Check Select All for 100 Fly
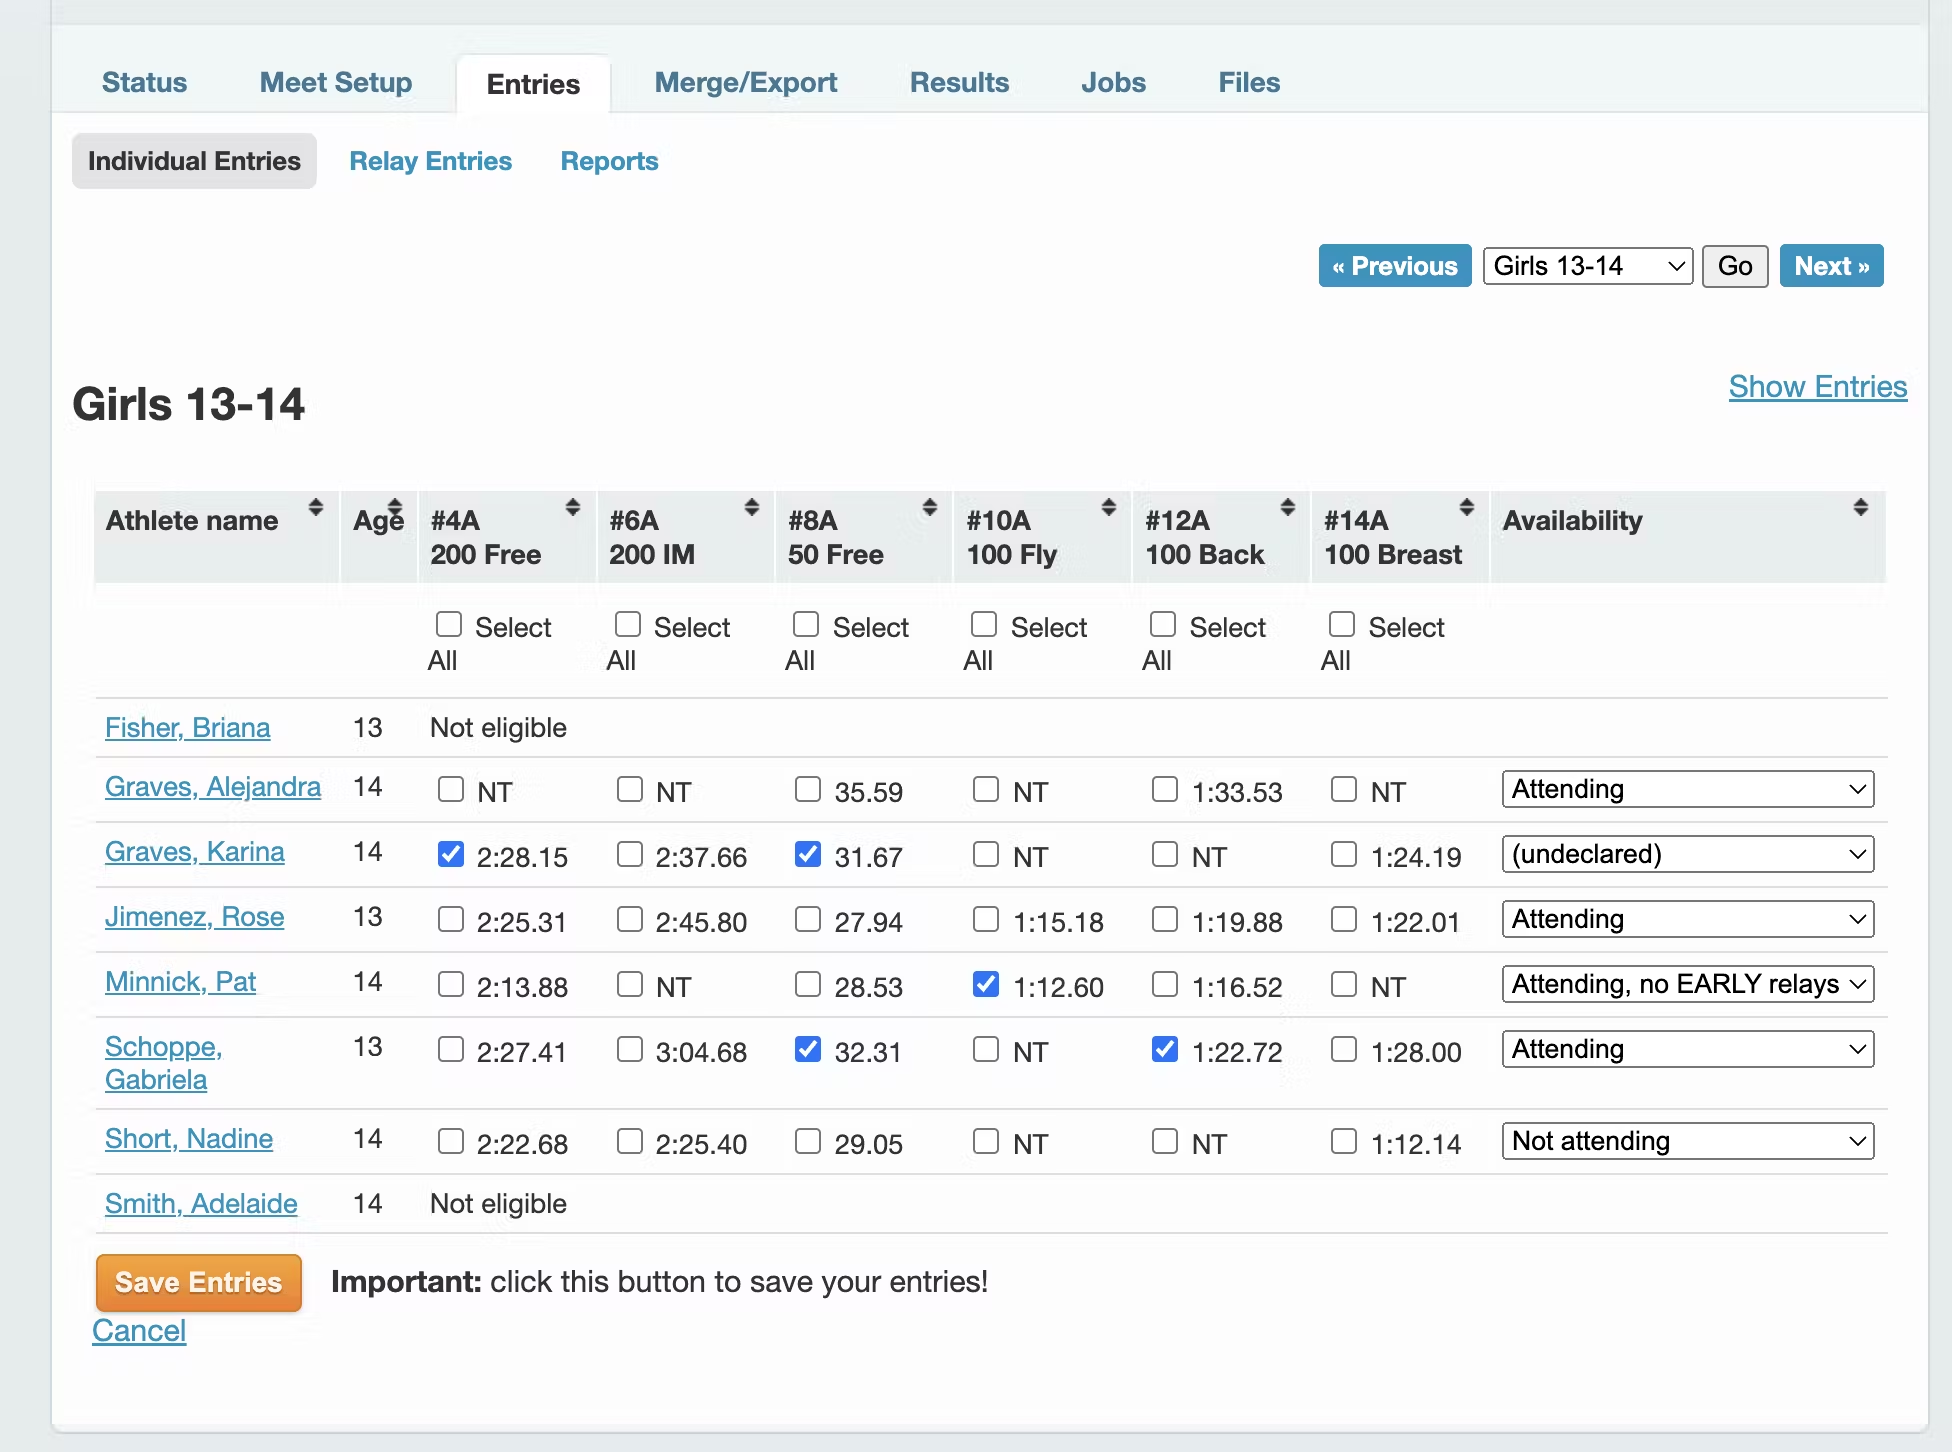Screen dimensions: 1952x1452 pyautogui.click(x=985, y=625)
